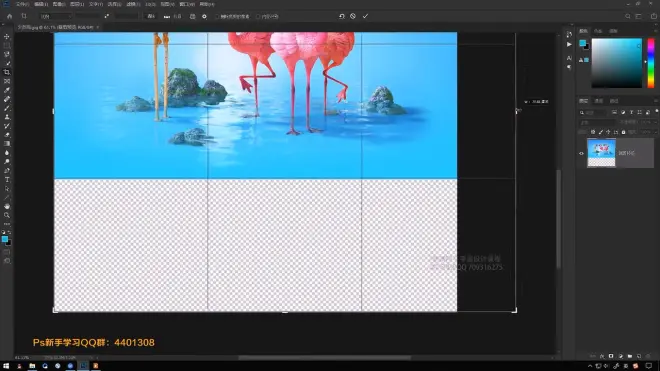Select the History Brush tool
The image size is (660, 371).
(7, 126)
